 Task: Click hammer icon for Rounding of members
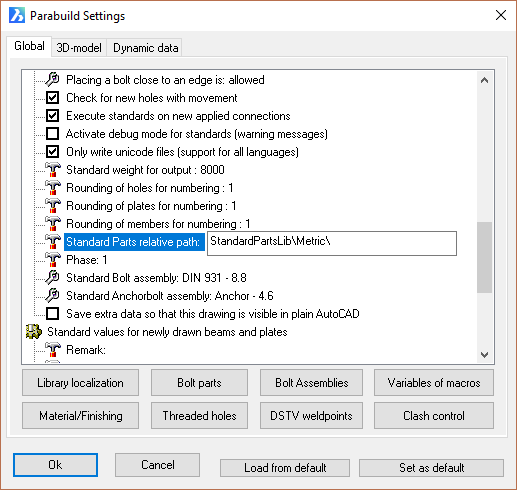[53, 224]
